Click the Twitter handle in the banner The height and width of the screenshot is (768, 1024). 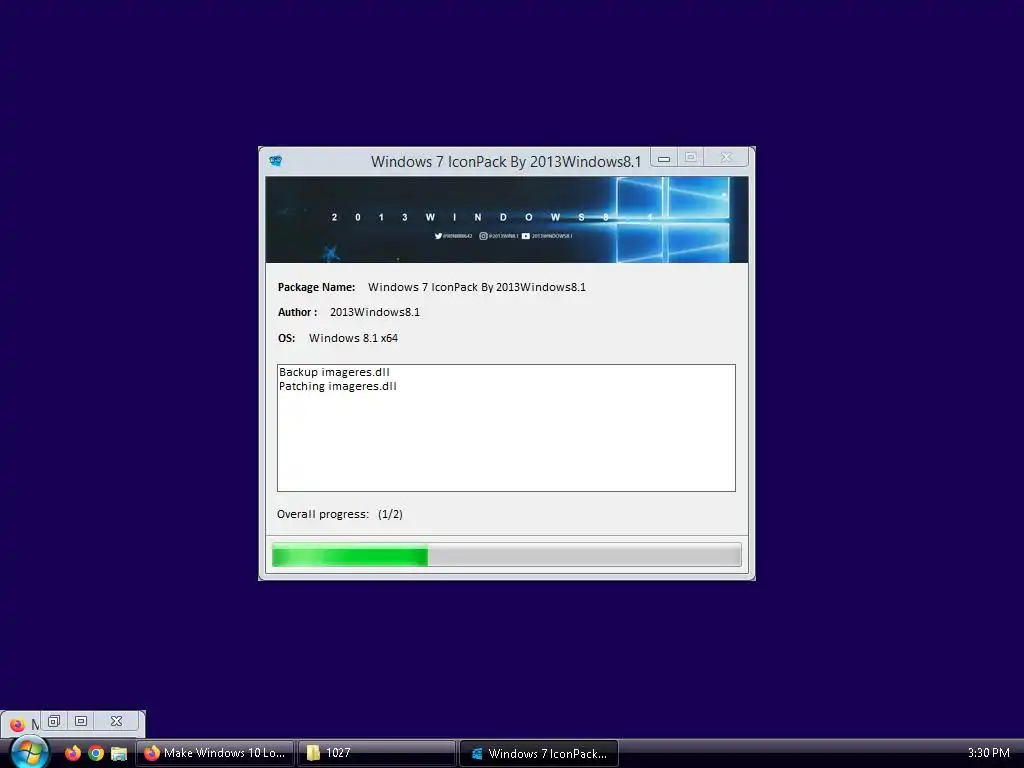coord(453,236)
